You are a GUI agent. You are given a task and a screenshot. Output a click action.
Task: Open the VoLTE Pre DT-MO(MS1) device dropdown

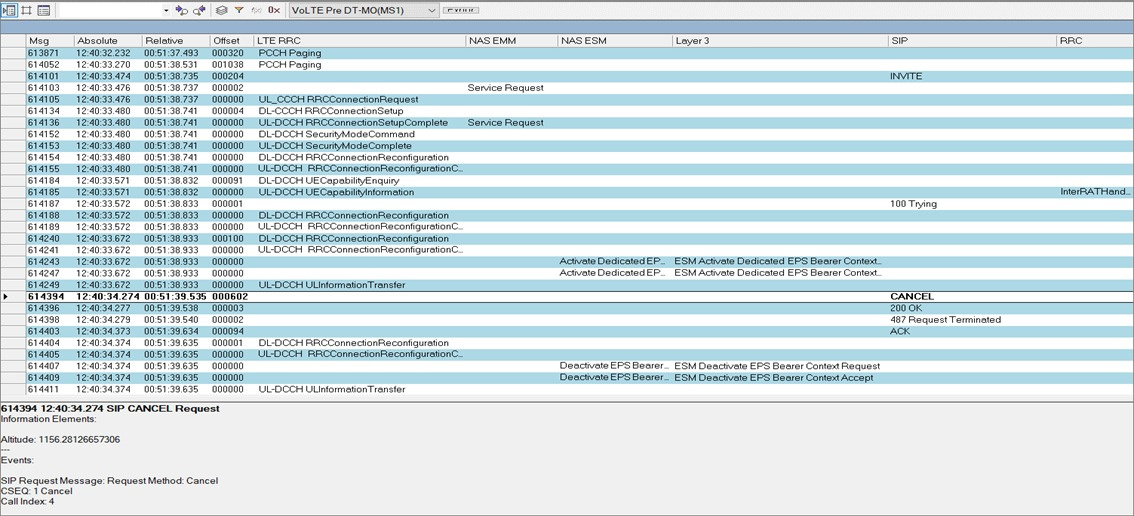coord(363,10)
